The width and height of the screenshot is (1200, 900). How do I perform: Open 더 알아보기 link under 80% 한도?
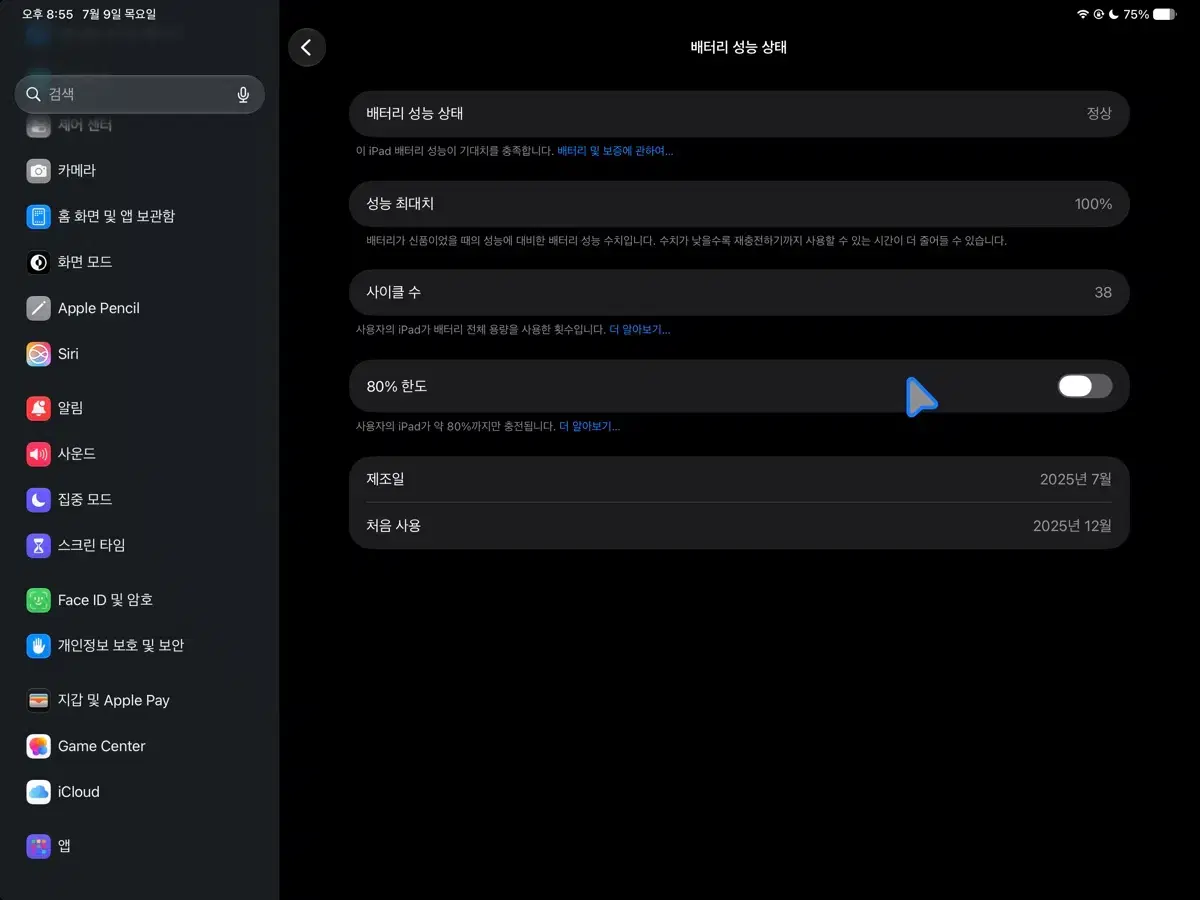[x=589, y=426]
